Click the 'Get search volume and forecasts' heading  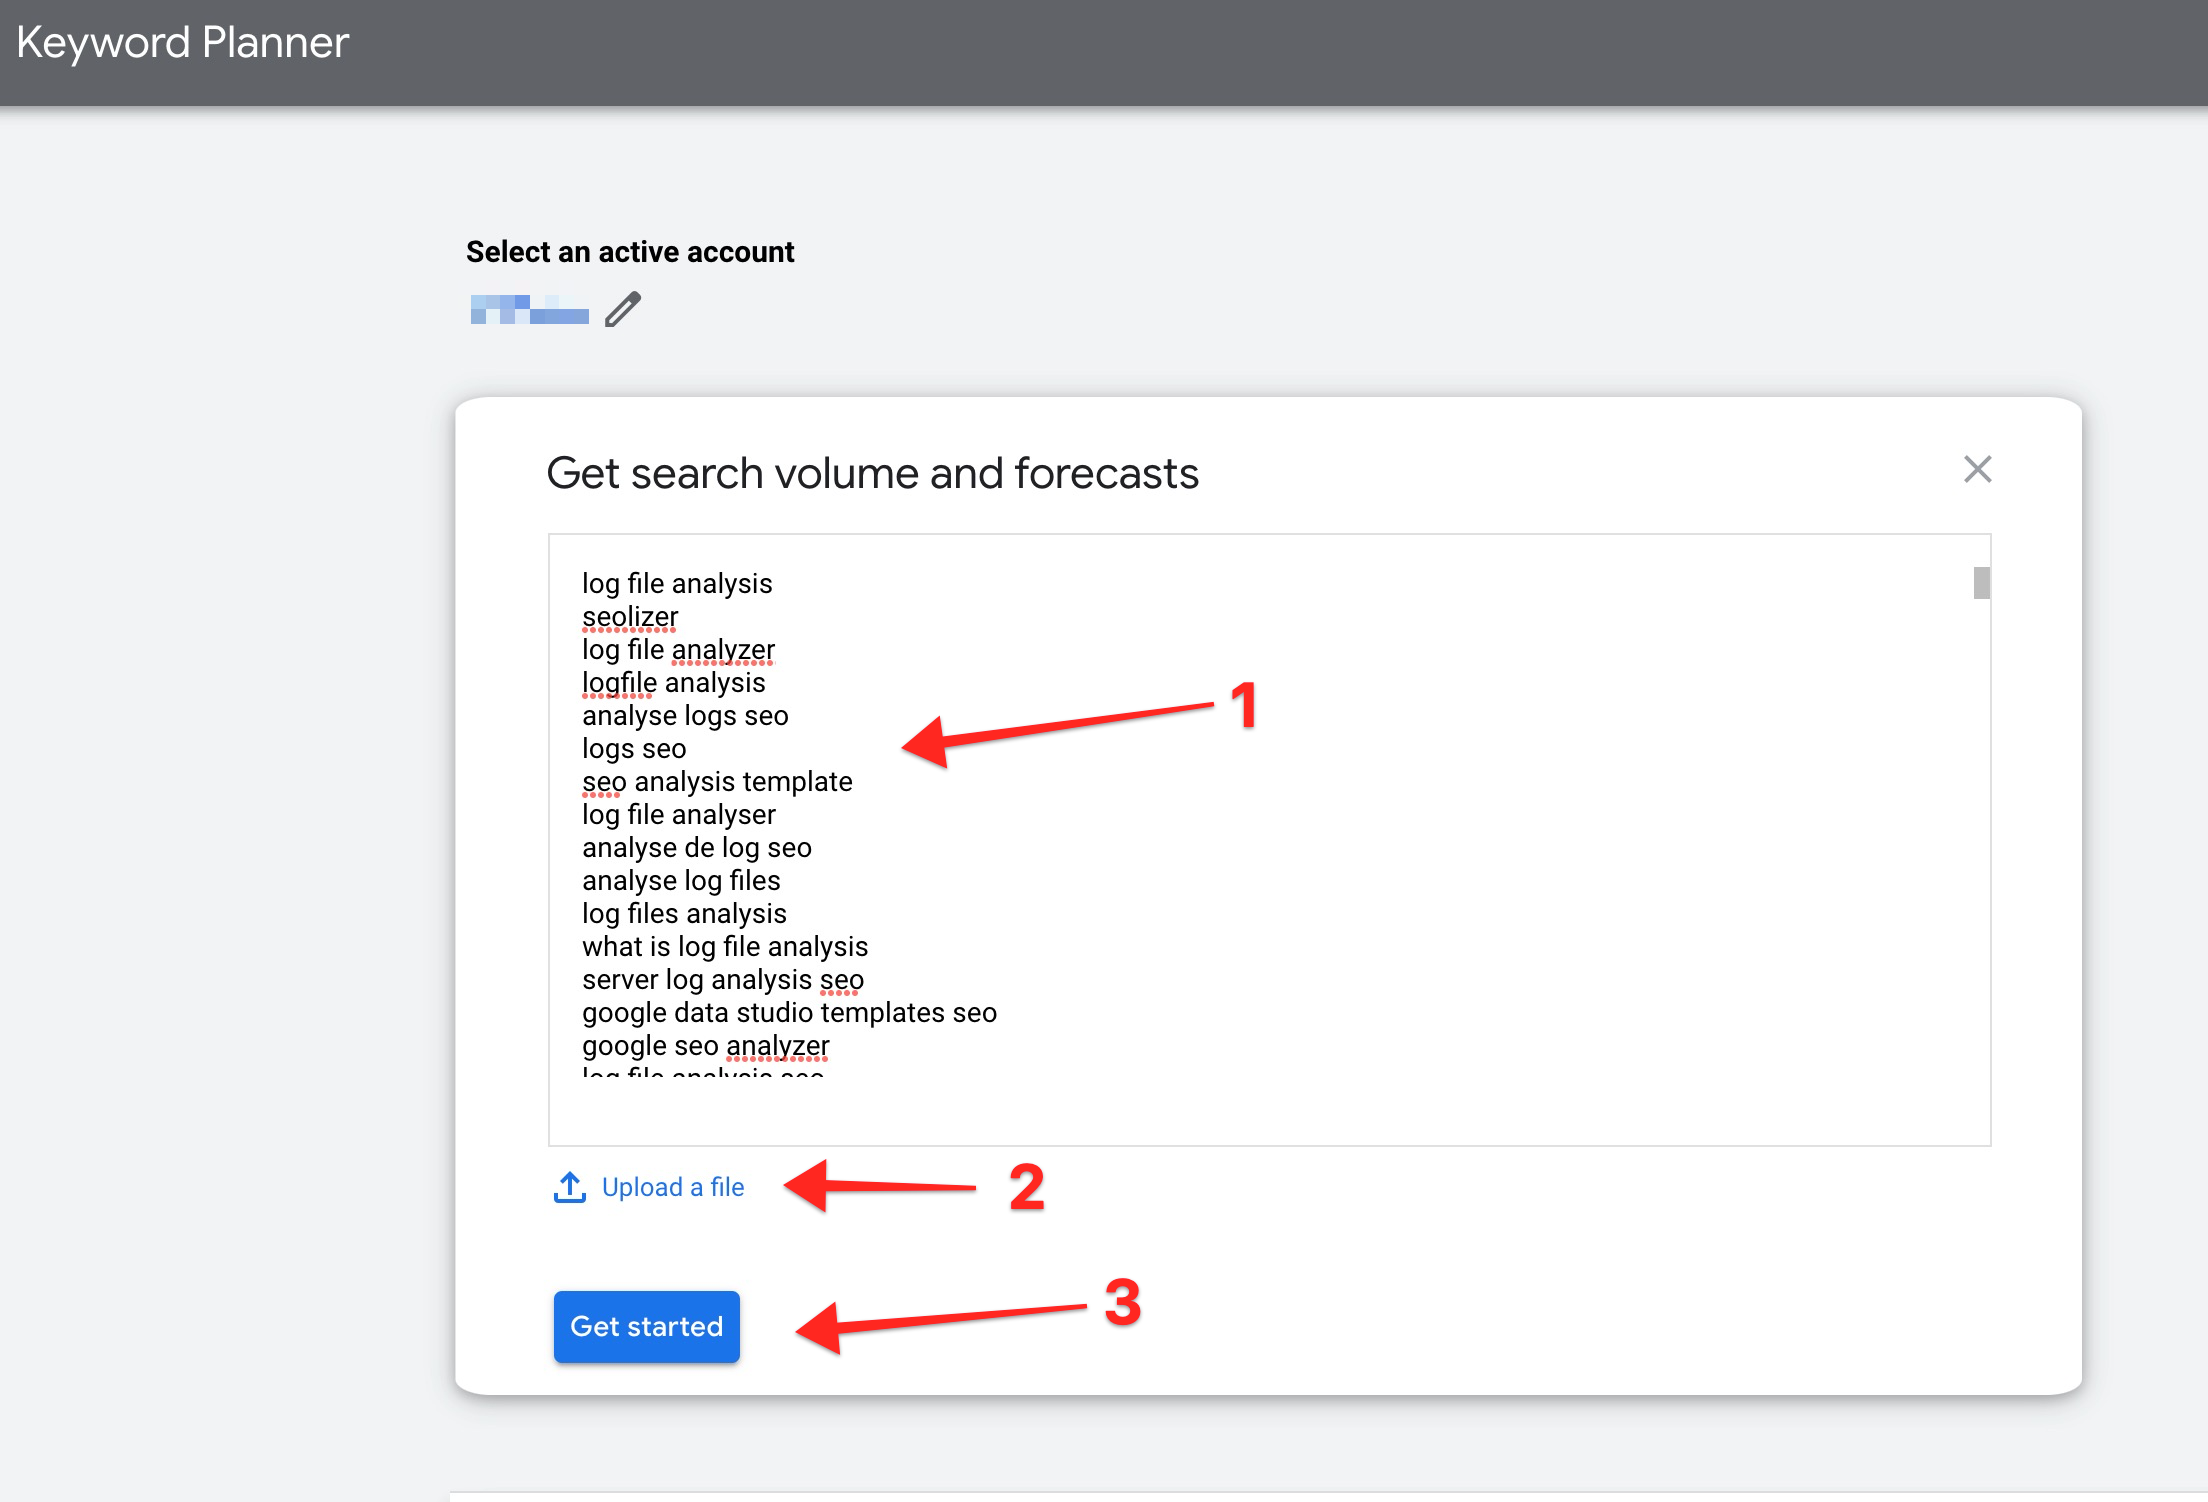coord(872,473)
